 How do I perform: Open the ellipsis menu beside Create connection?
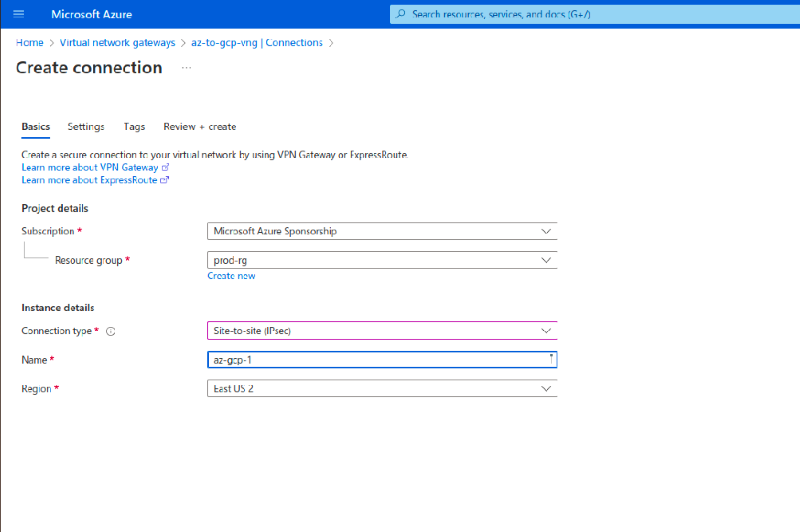click(x=186, y=68)
